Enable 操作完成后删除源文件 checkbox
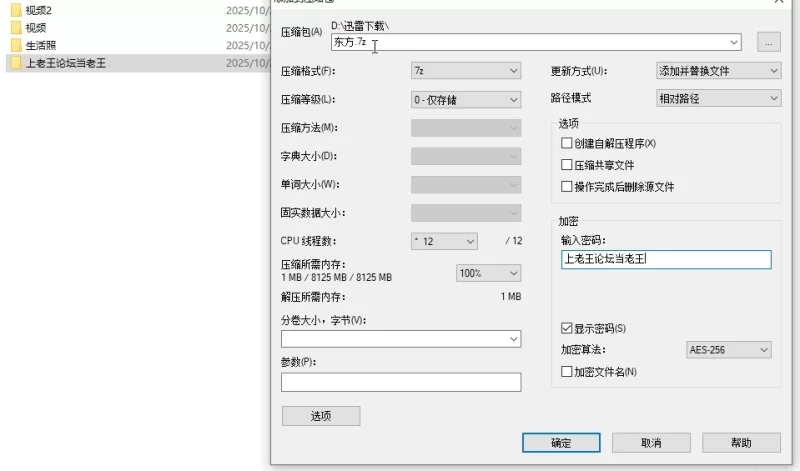Viewport: 800px width, 471px height. coord(567,187)
